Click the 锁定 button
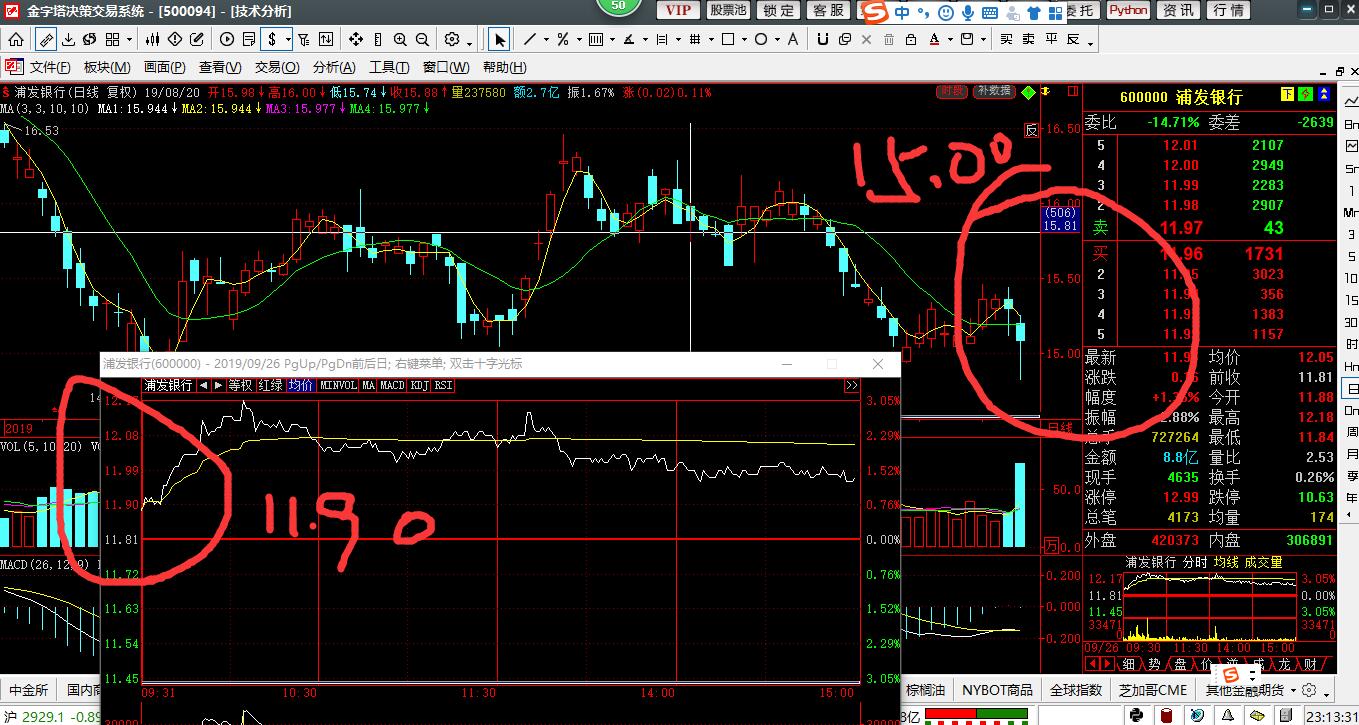This screenshot has width=1359, height=725. click(778, 10)
